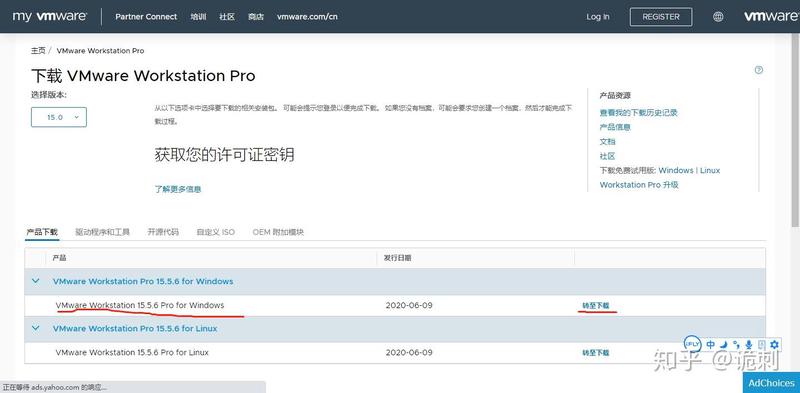Click the 下载 VMware Workstation Pro title
Viewport: 800px width, 393px height.
point(143,76)
